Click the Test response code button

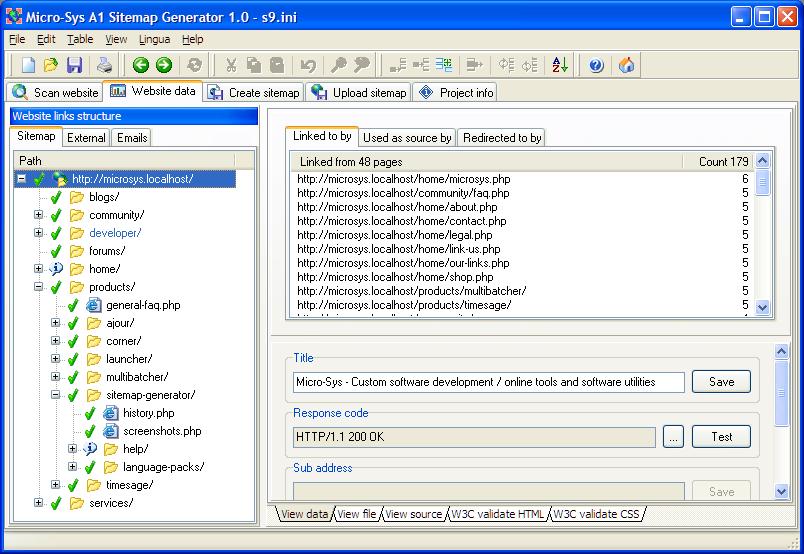[721, 437]
